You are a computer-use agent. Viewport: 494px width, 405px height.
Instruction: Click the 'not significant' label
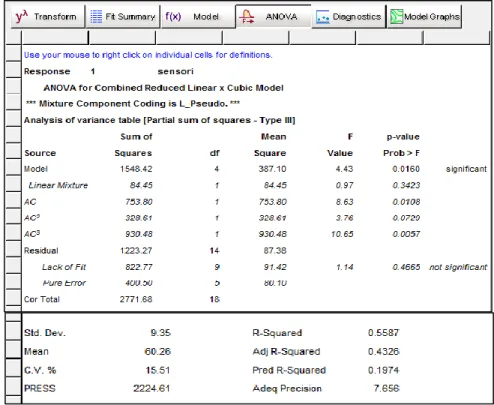point(458,267)
